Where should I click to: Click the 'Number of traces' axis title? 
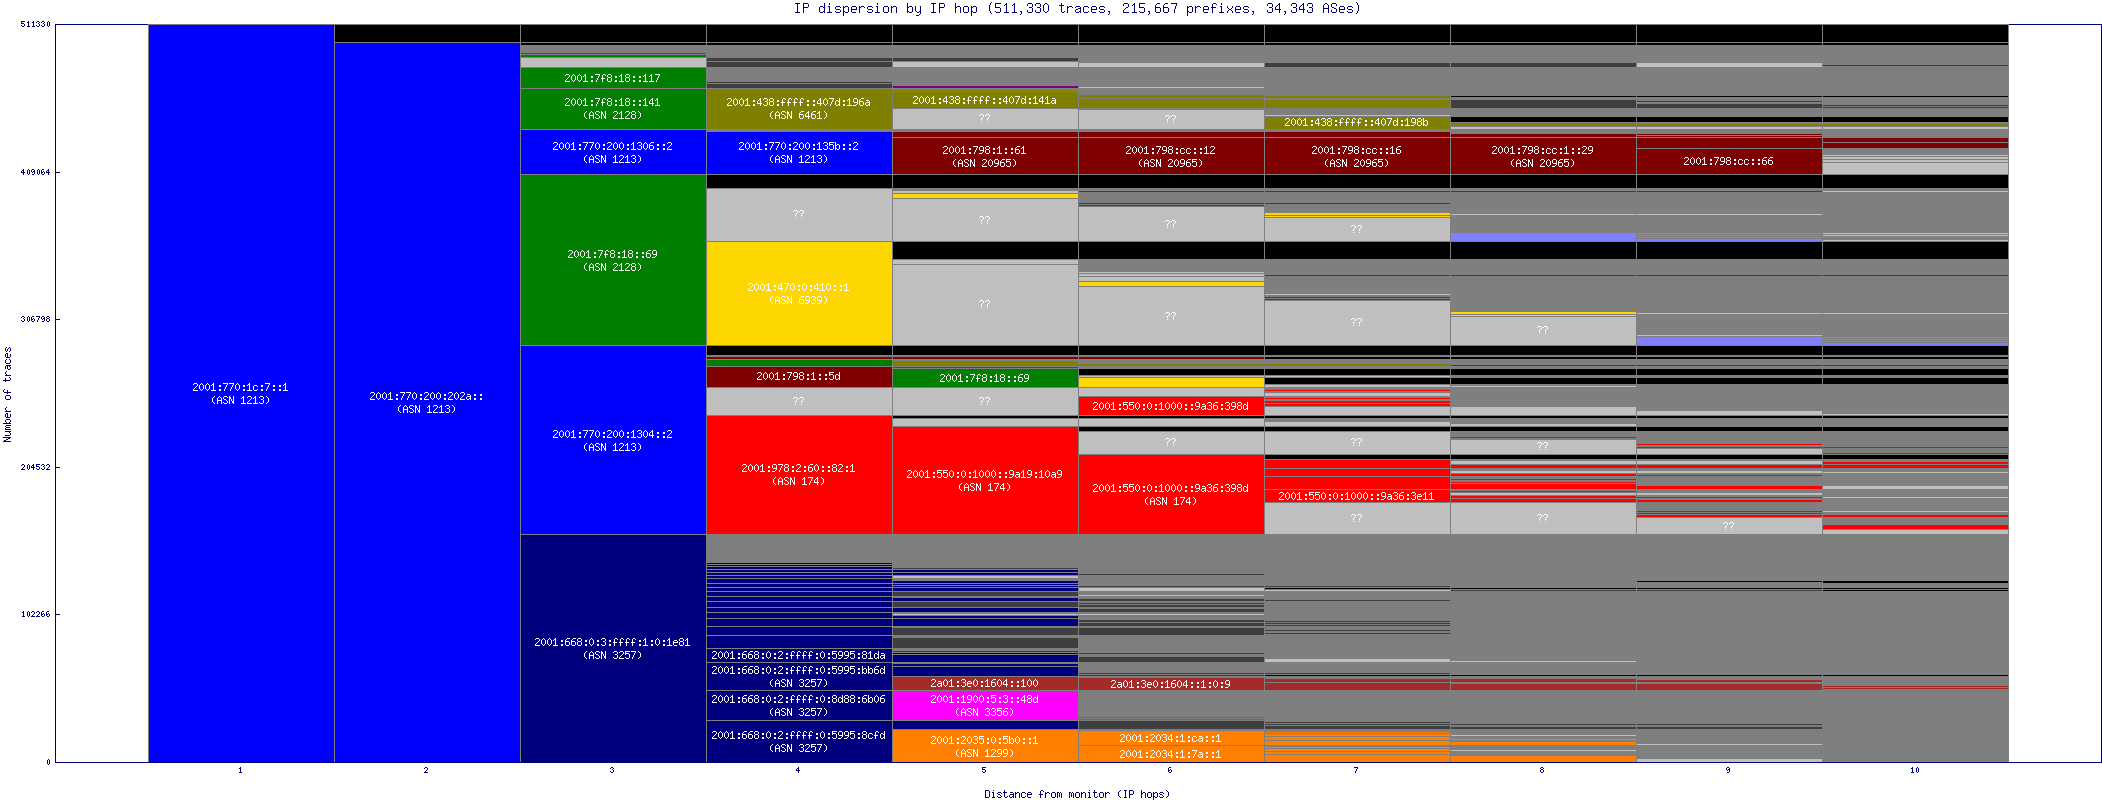click(x=8, y=394)
